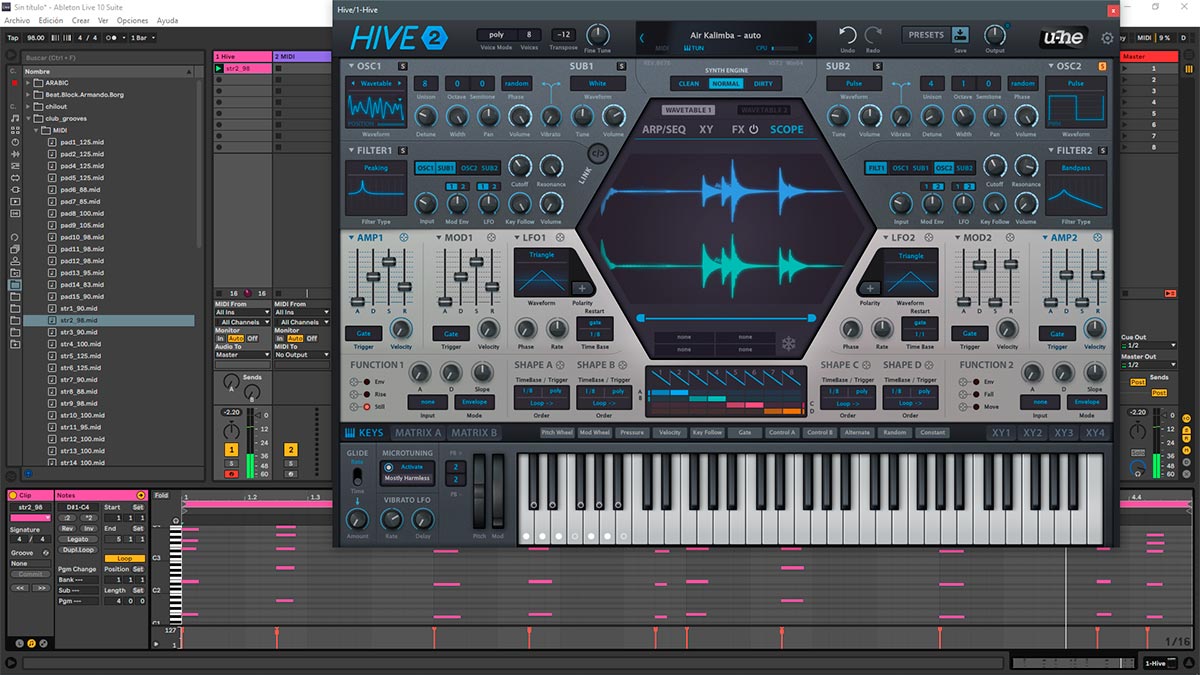Click the LINK filter code icon

(x=598, y=153)
